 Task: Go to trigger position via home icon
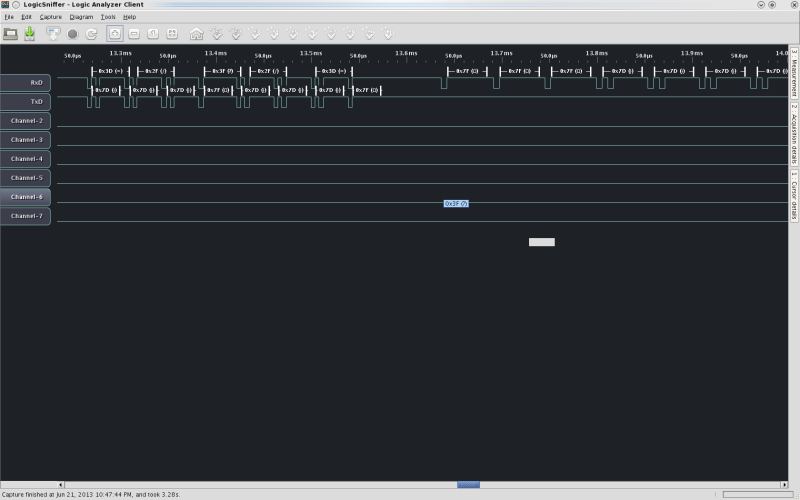[196, 34]
